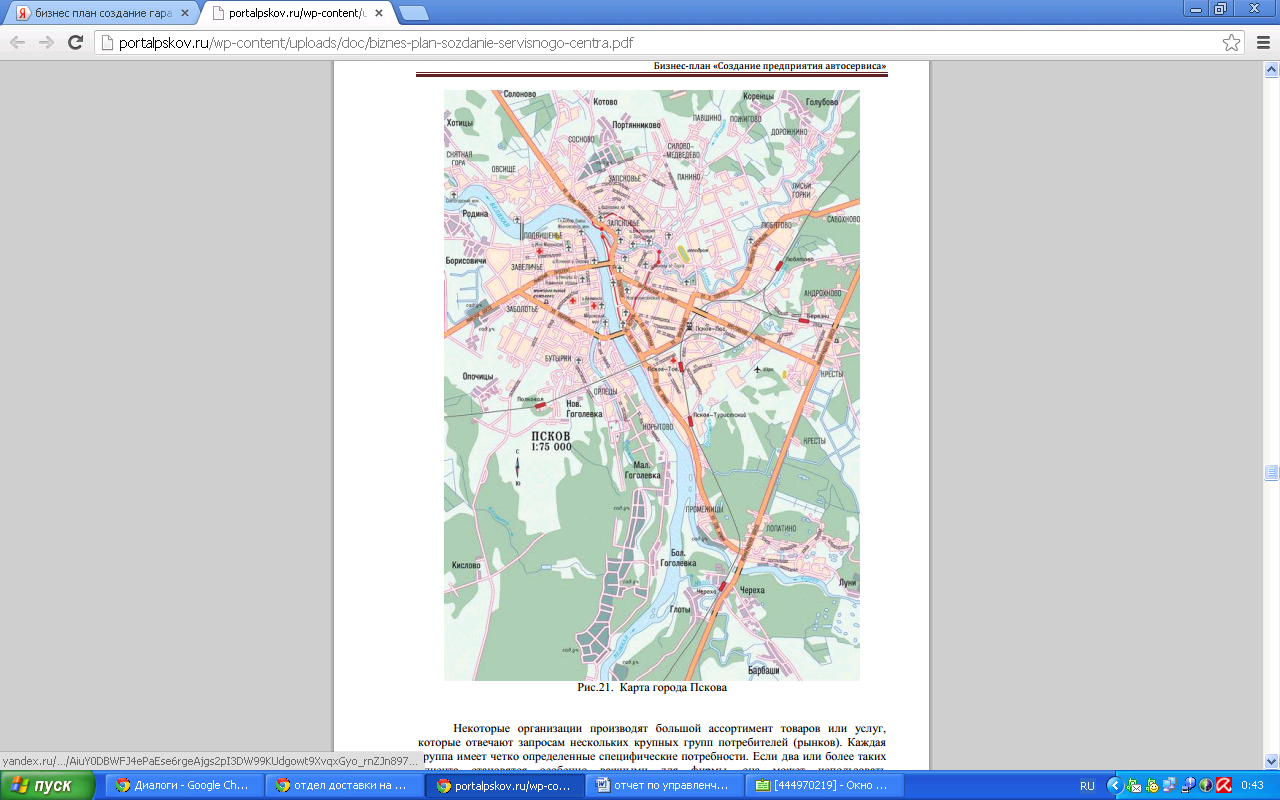This screenshot has width=1280, height=800.
Task: Click the 'ПСКОВ 1:75 000' map label
Action: [551, 442]
